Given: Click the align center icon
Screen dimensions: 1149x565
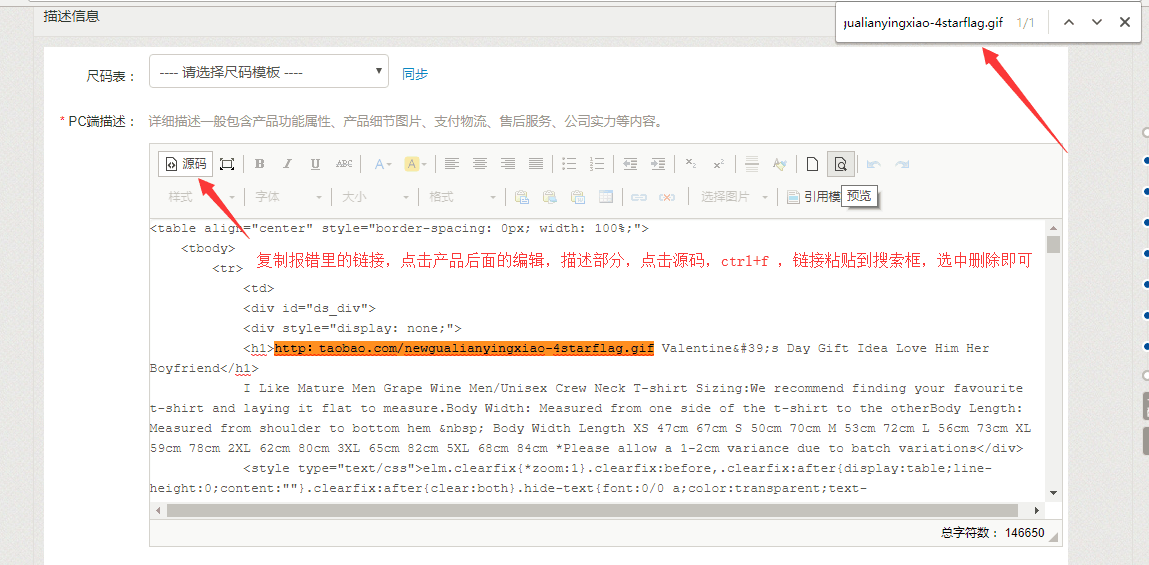Looking at the screenshot, I should pyautogui.click(x=480, y=164).
